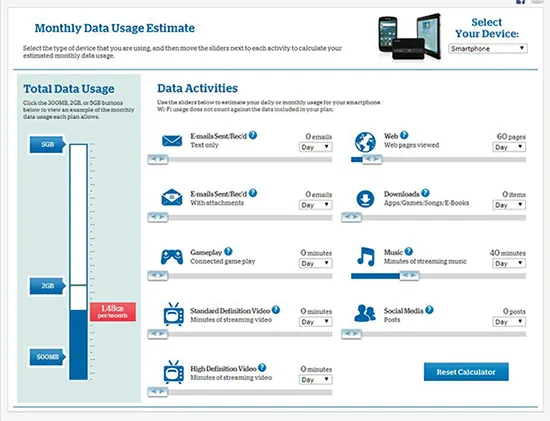Click the Reset Calculator button
This screenshot has height=421, width=550.
pyautogui.click(x=466, y=372)
